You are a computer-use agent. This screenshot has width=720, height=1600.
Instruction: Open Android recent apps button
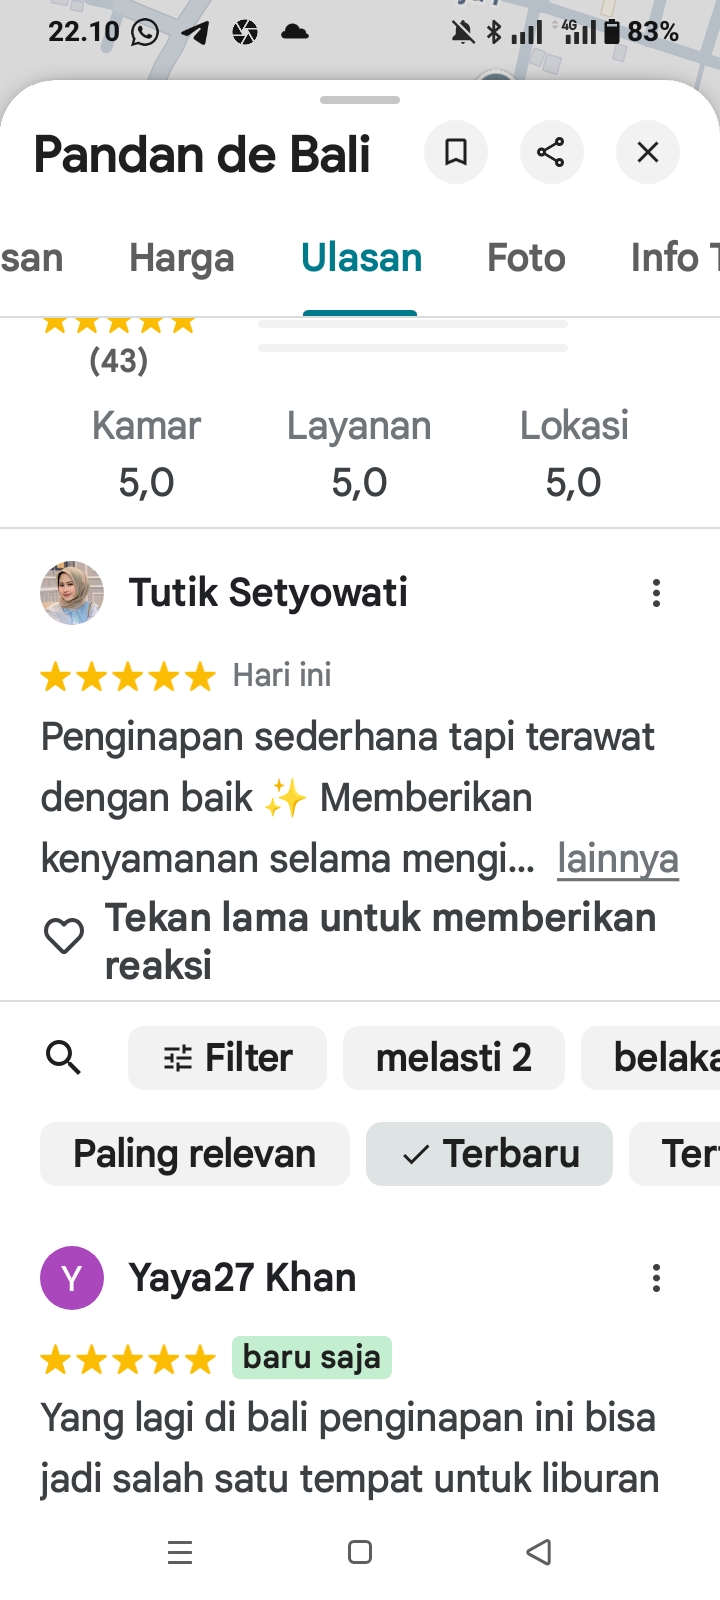point(180,1552)
